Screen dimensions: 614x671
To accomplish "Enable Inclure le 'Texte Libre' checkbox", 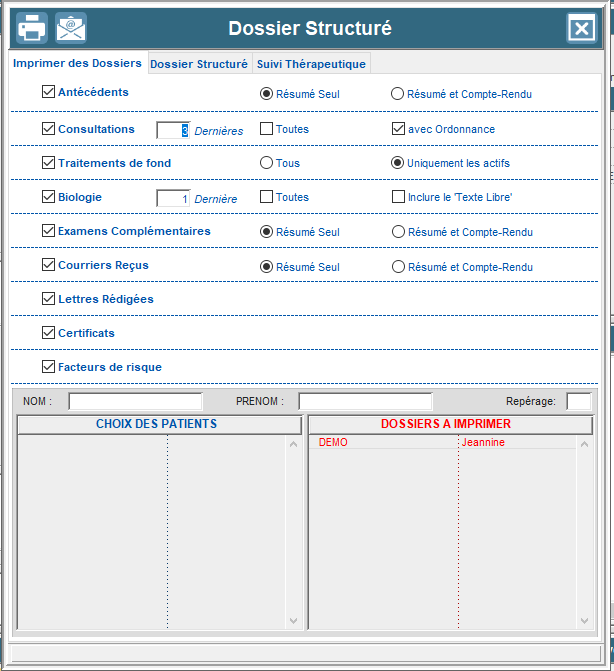I will 398,197.
